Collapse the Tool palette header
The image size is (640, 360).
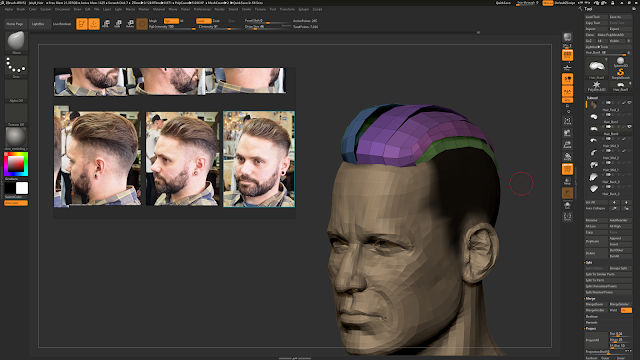[588, 9]
